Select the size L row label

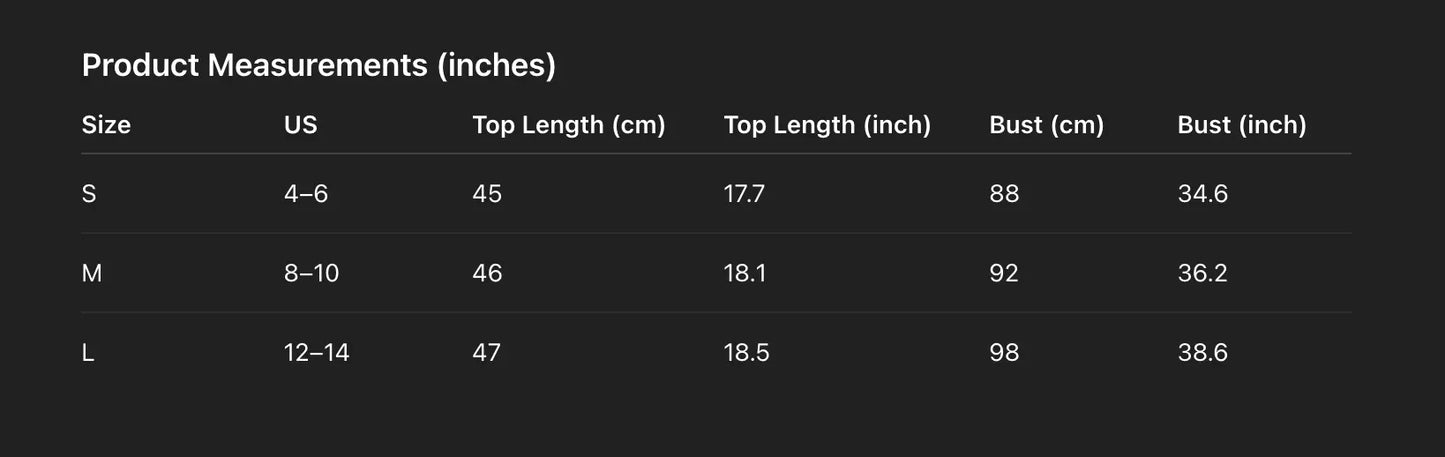[88, 353]
